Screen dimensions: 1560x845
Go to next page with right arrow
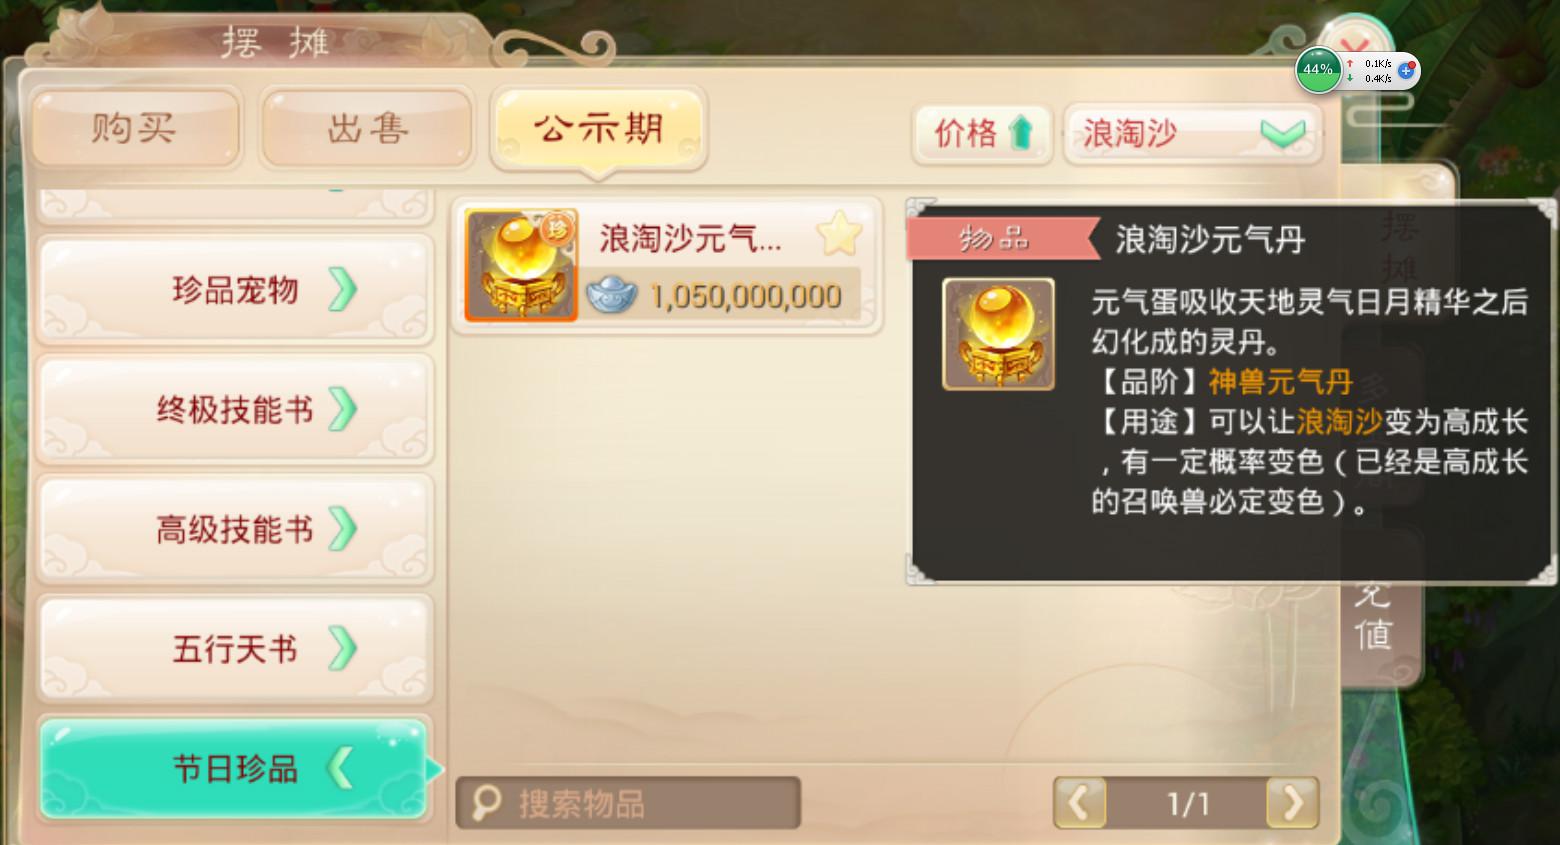[x=1292, y=802]
